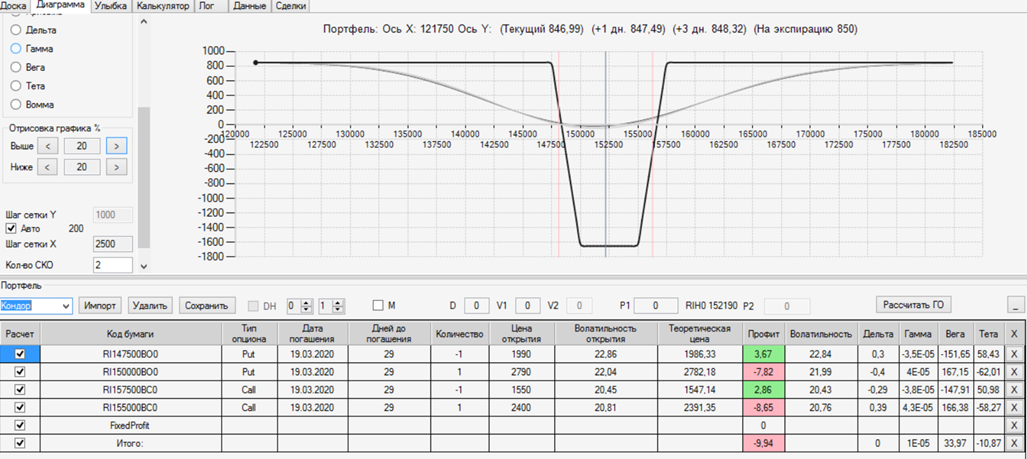Click the Дельта column header
Viewport: 1027px width, 459px height.
[x=880, y=333]
